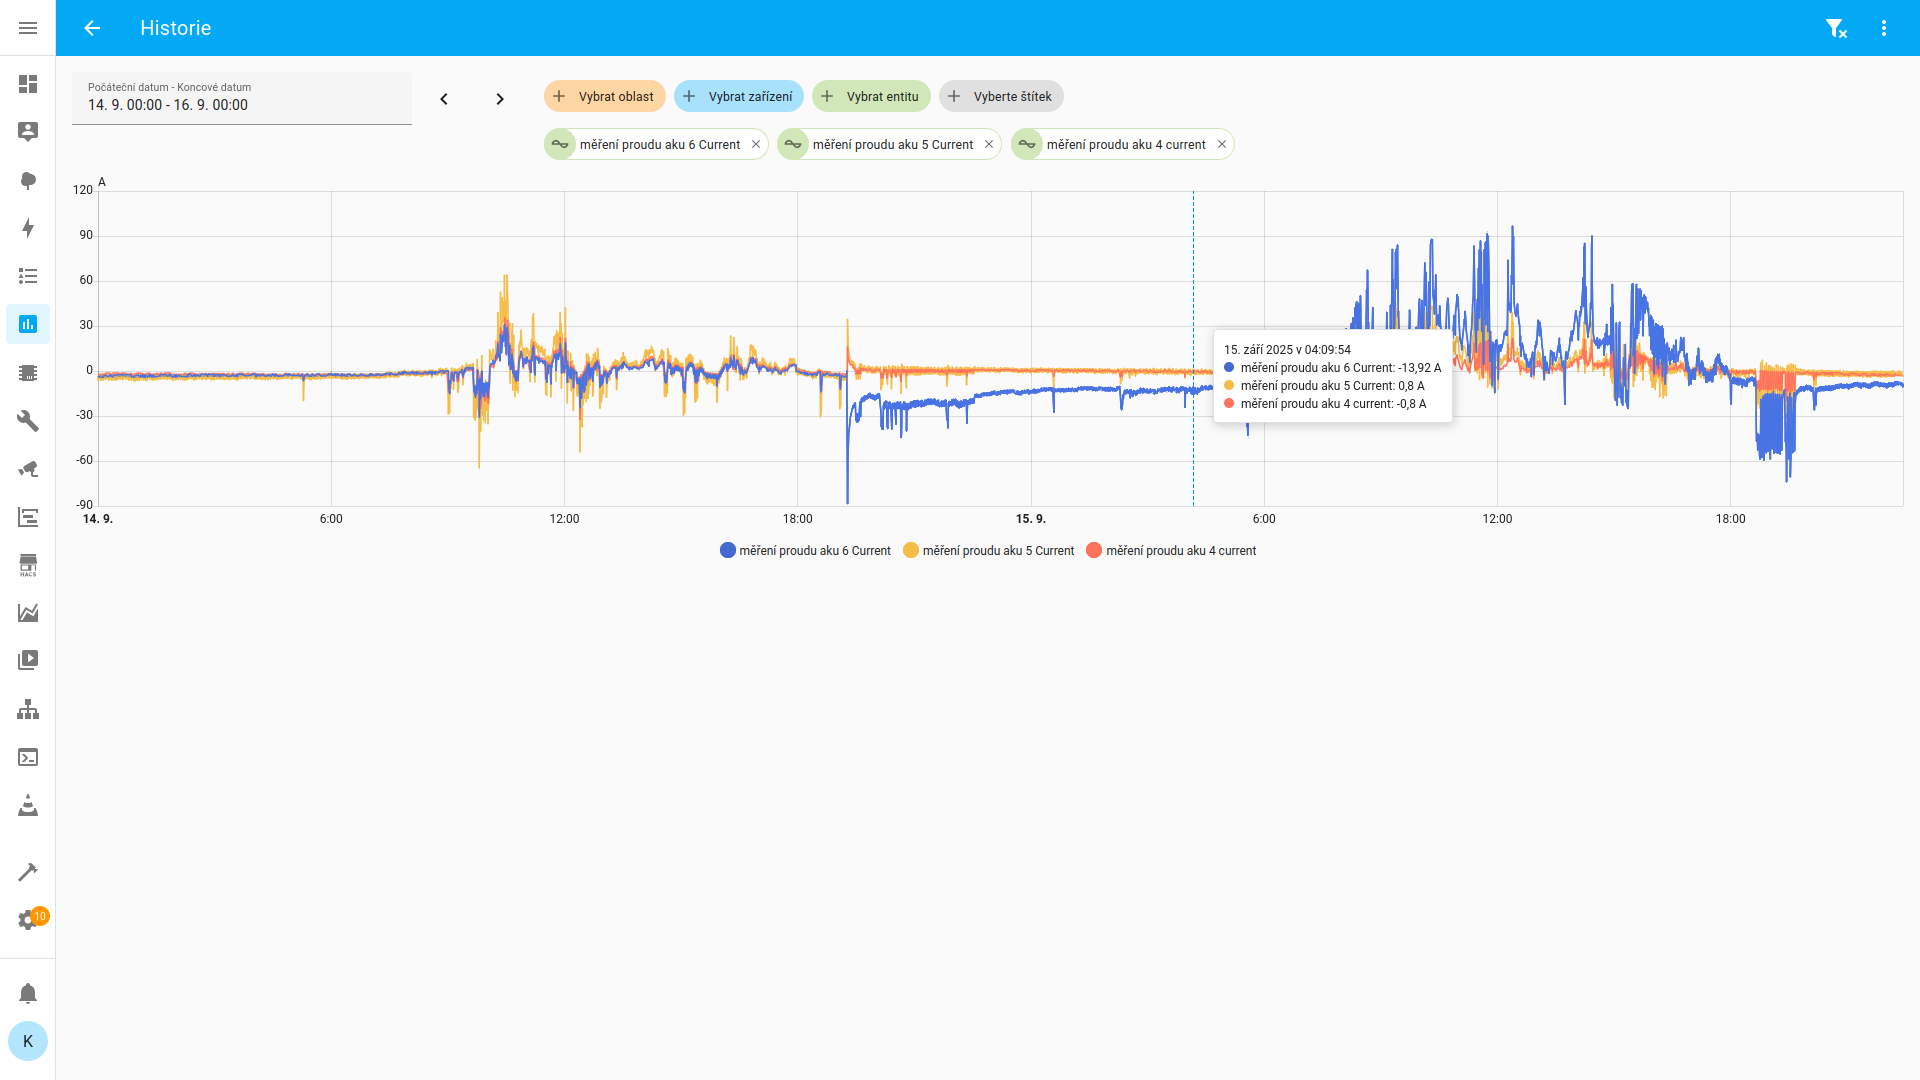Go to previous date range
Viewport: 1920px width, 1080px height.
(444, 99)
